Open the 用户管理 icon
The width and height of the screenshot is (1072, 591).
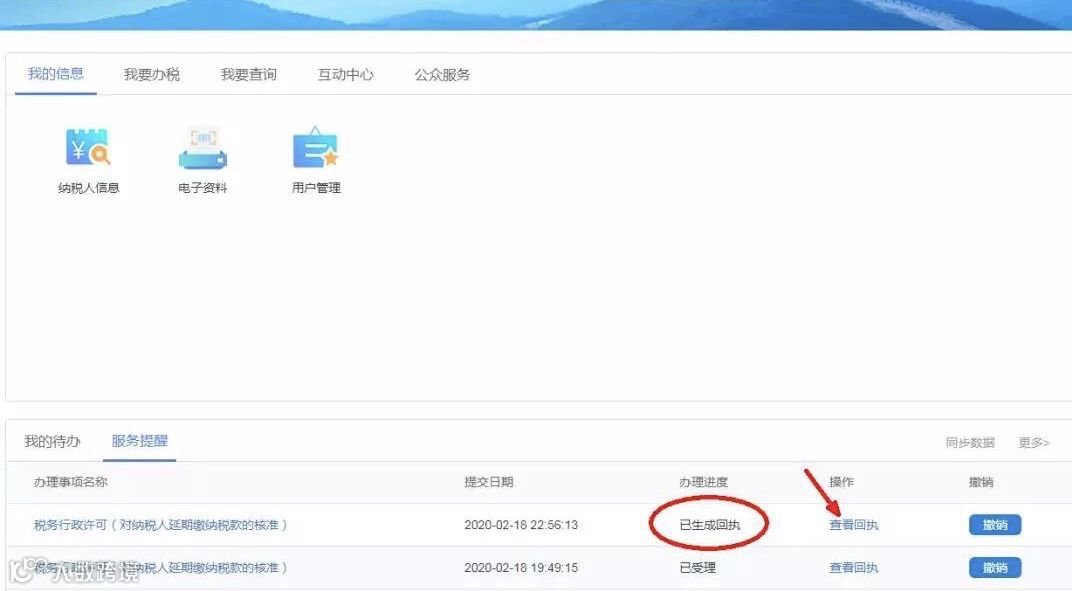tap(316, 148)
